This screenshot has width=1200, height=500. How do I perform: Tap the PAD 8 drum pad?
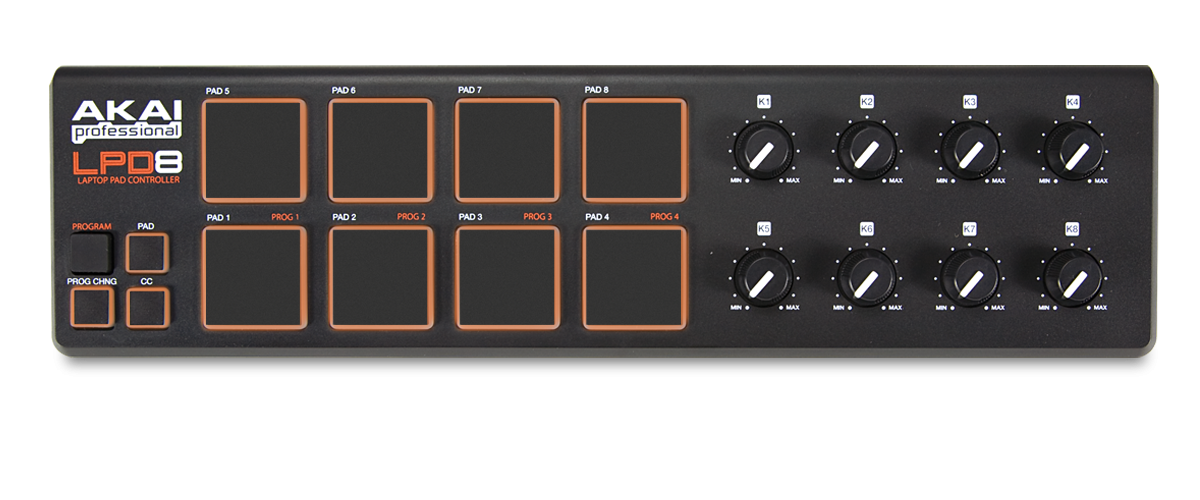(x=634, y=150)
